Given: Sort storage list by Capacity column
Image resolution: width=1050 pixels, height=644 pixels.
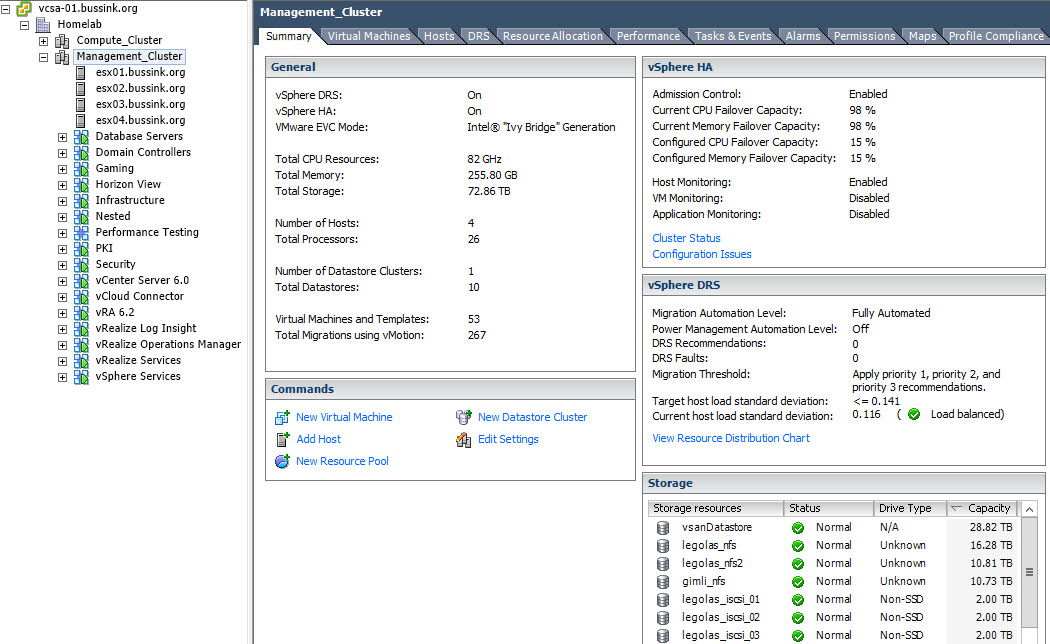Looking at the screenshot, I should pos(982,509).
